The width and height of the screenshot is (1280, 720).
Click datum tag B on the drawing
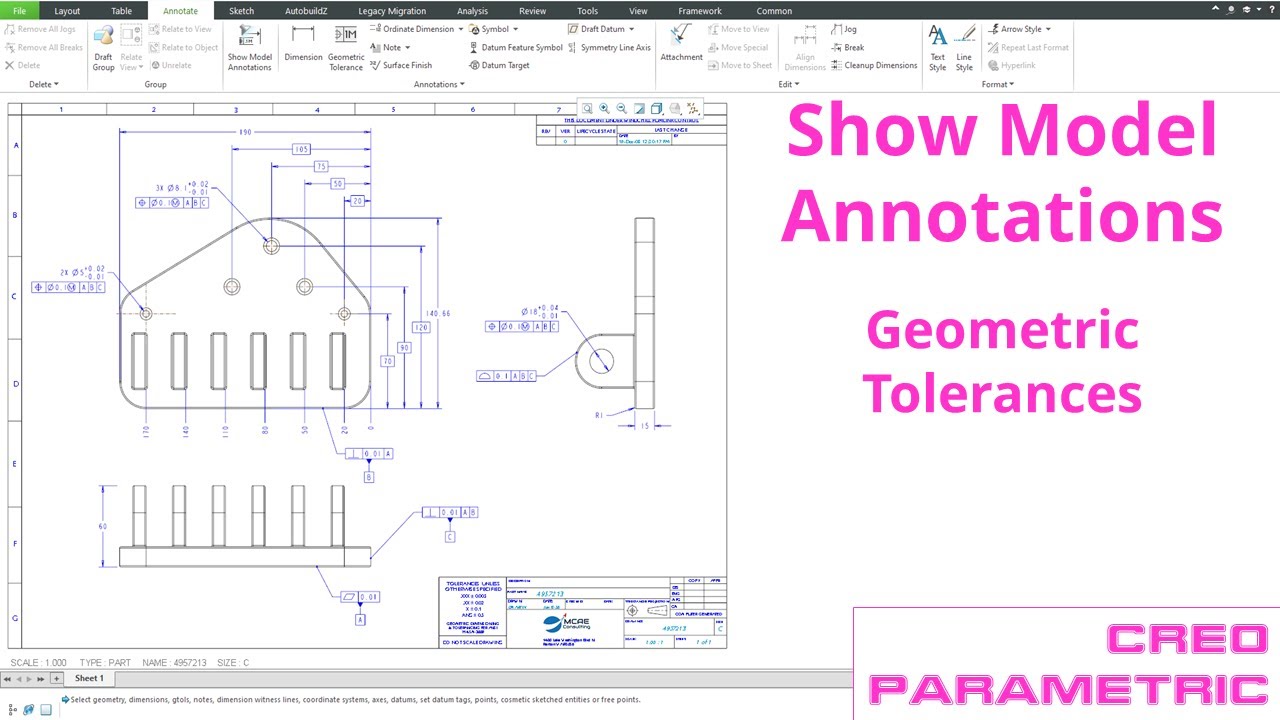[369, 478]
